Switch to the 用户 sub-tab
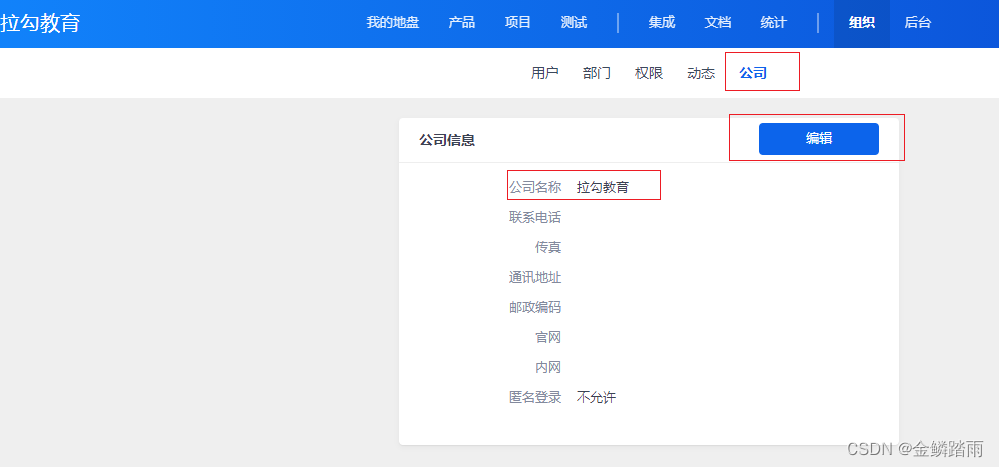The height and width of the screenshot is (467, 999). pyautogui.click(x=545, y=73)
